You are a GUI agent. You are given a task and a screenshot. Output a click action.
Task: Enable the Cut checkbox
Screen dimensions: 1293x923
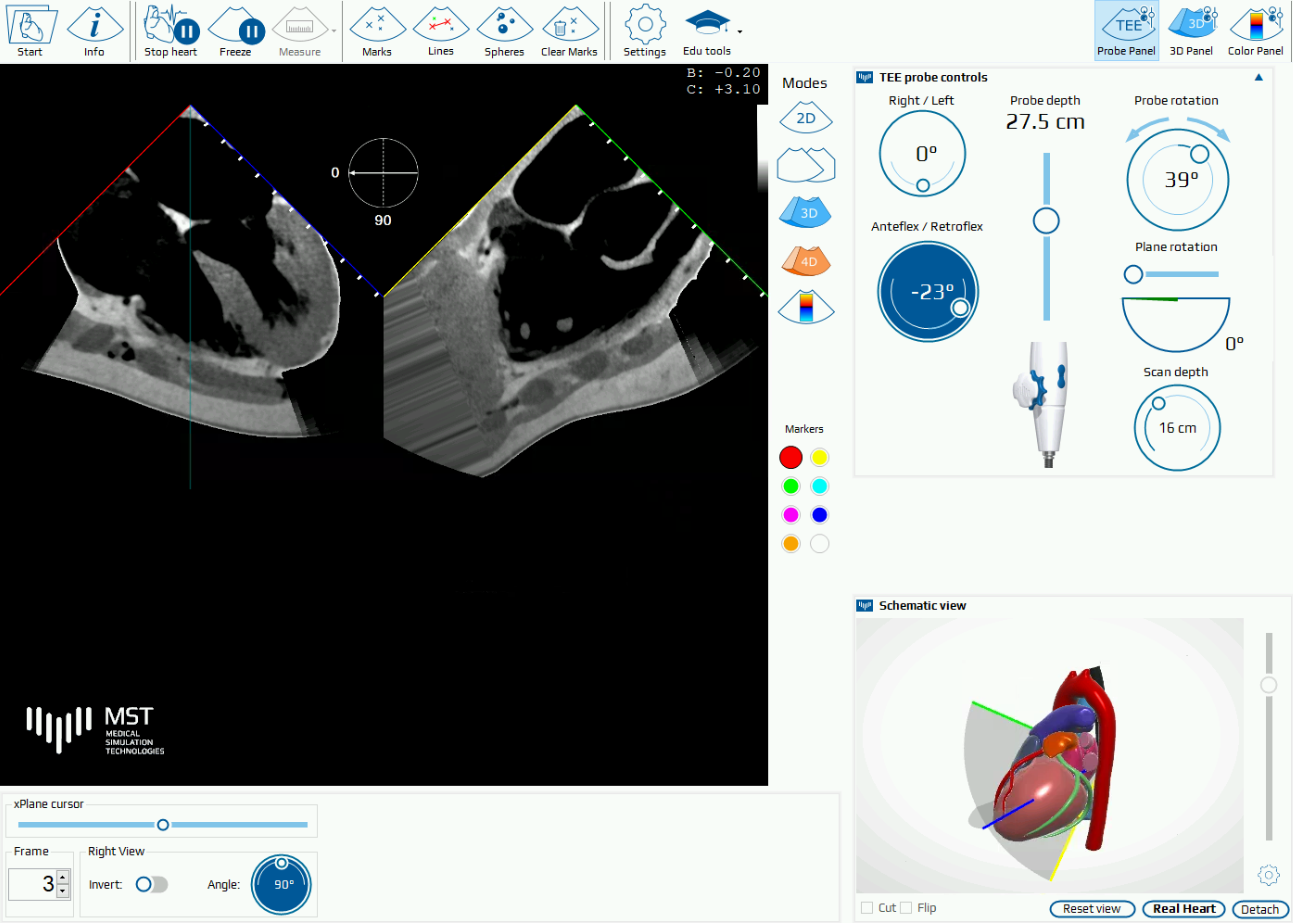click(x=867, y=908)
